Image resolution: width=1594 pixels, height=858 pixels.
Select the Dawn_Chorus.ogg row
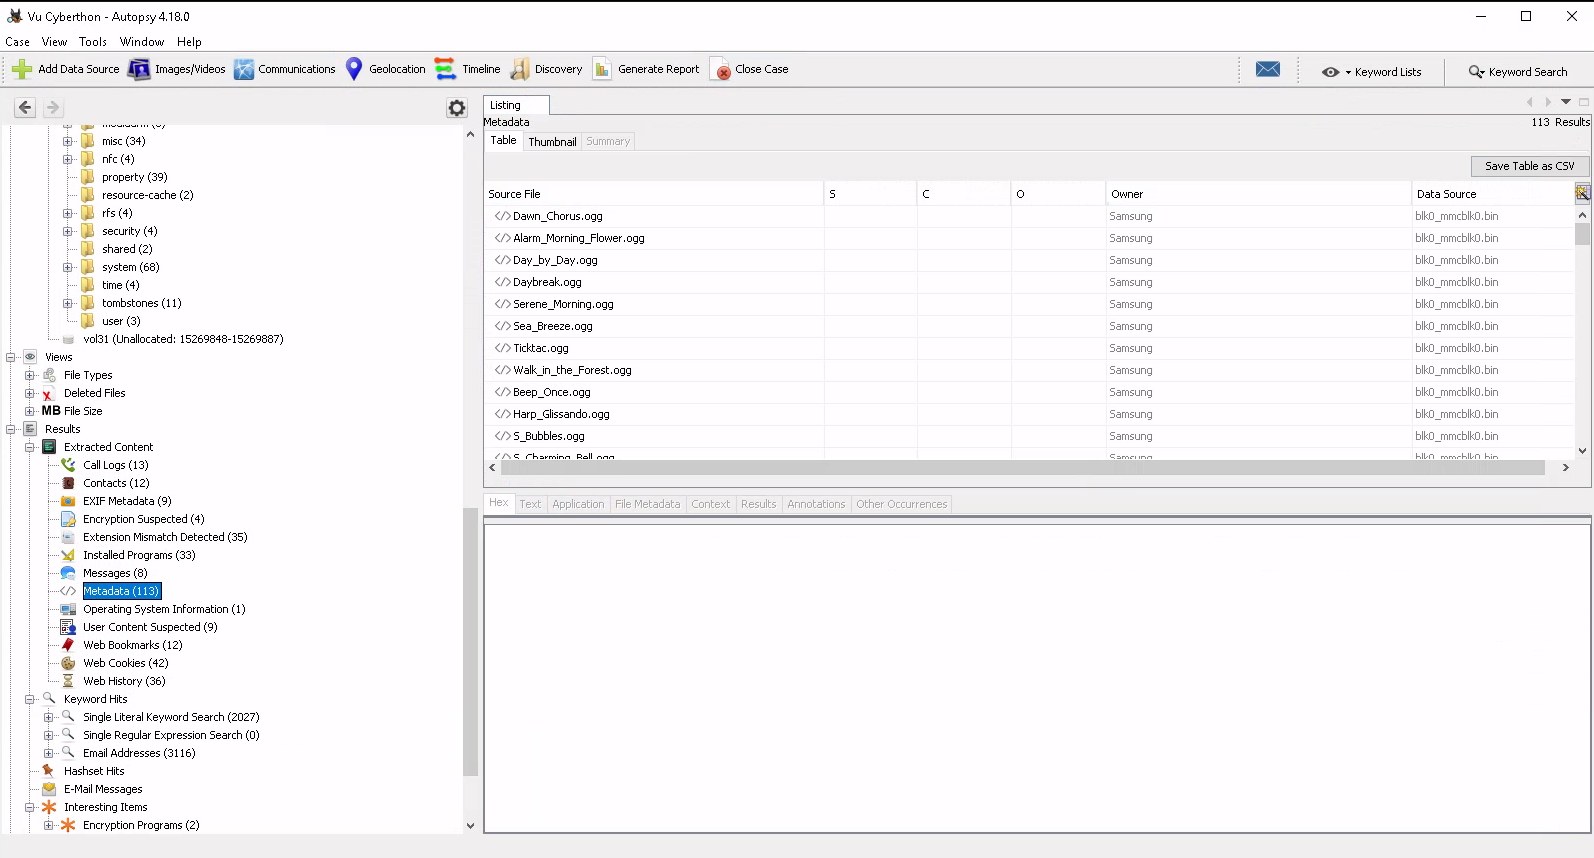coord(1029,216)
